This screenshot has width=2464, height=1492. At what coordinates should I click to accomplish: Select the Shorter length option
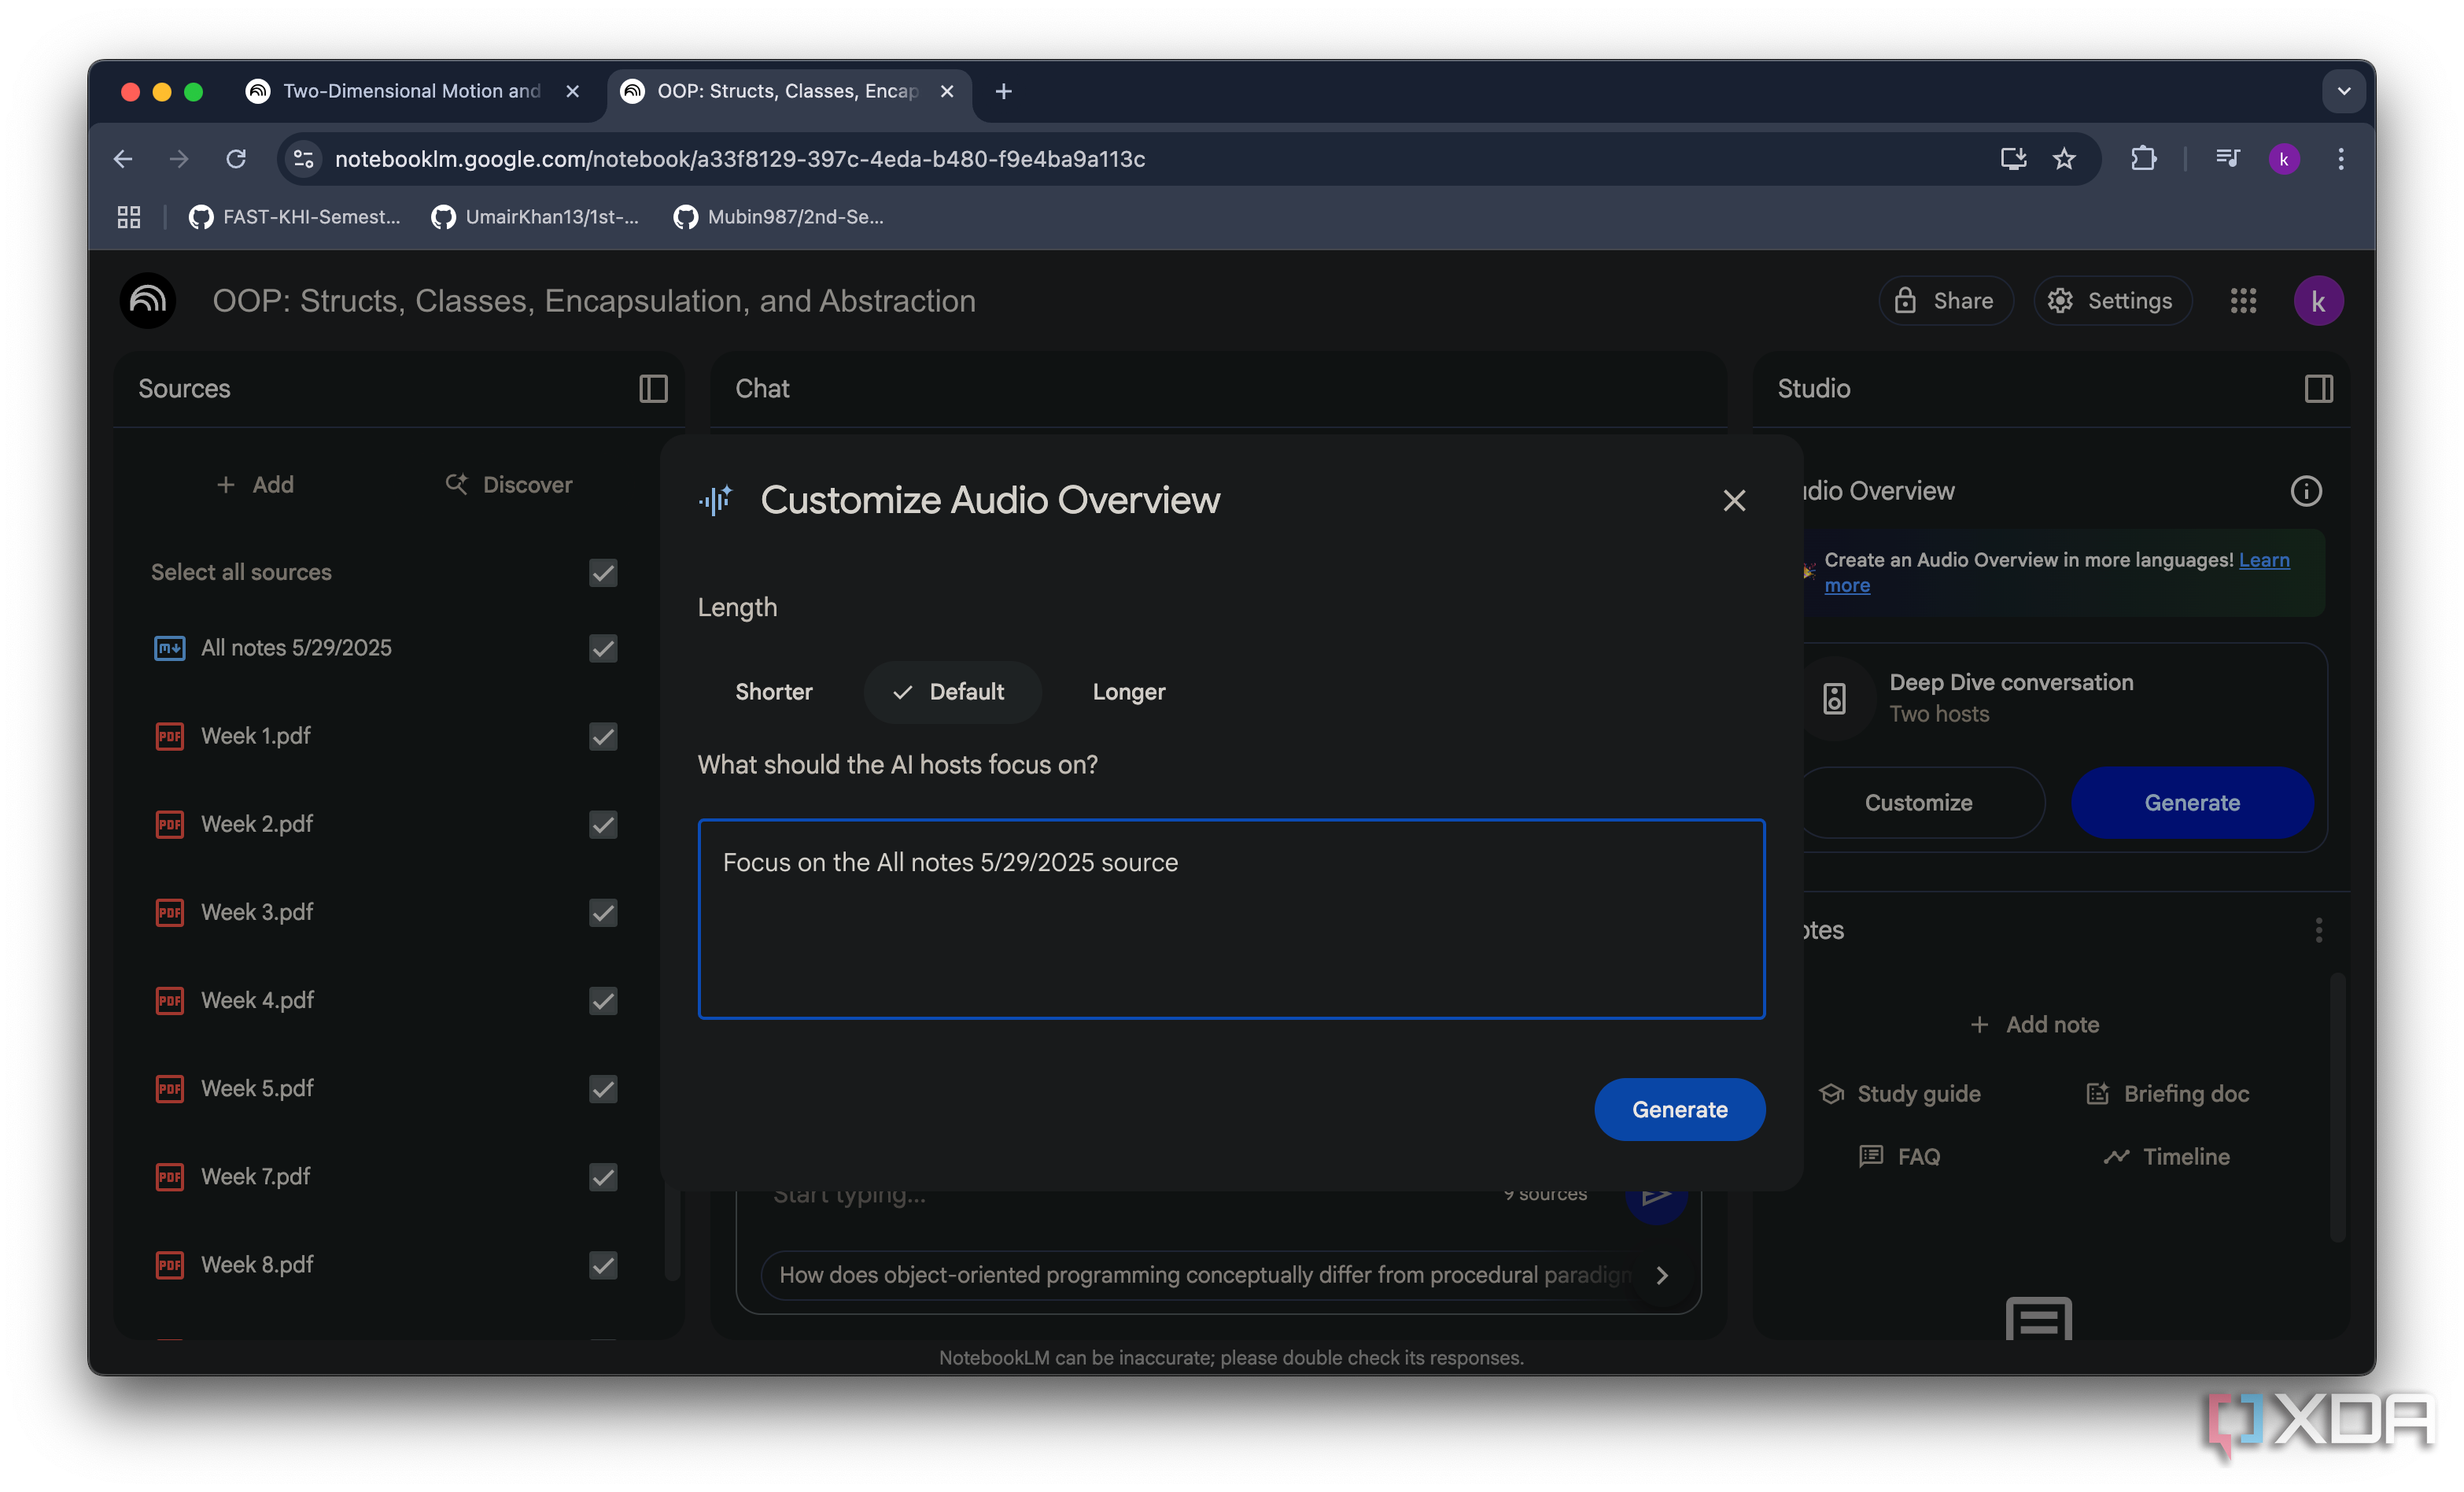[773, 692]
